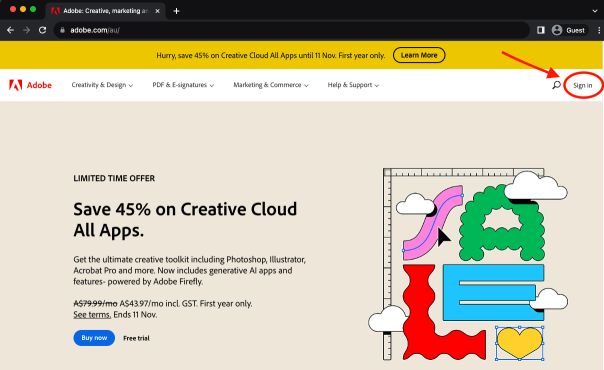Reload the page with refresh icon

[42, 30]
